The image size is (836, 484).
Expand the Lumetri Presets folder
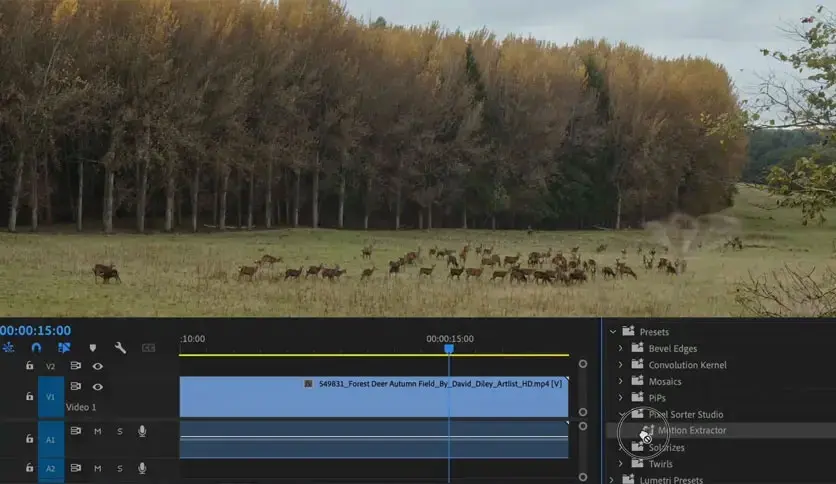(x=613, y=480)
